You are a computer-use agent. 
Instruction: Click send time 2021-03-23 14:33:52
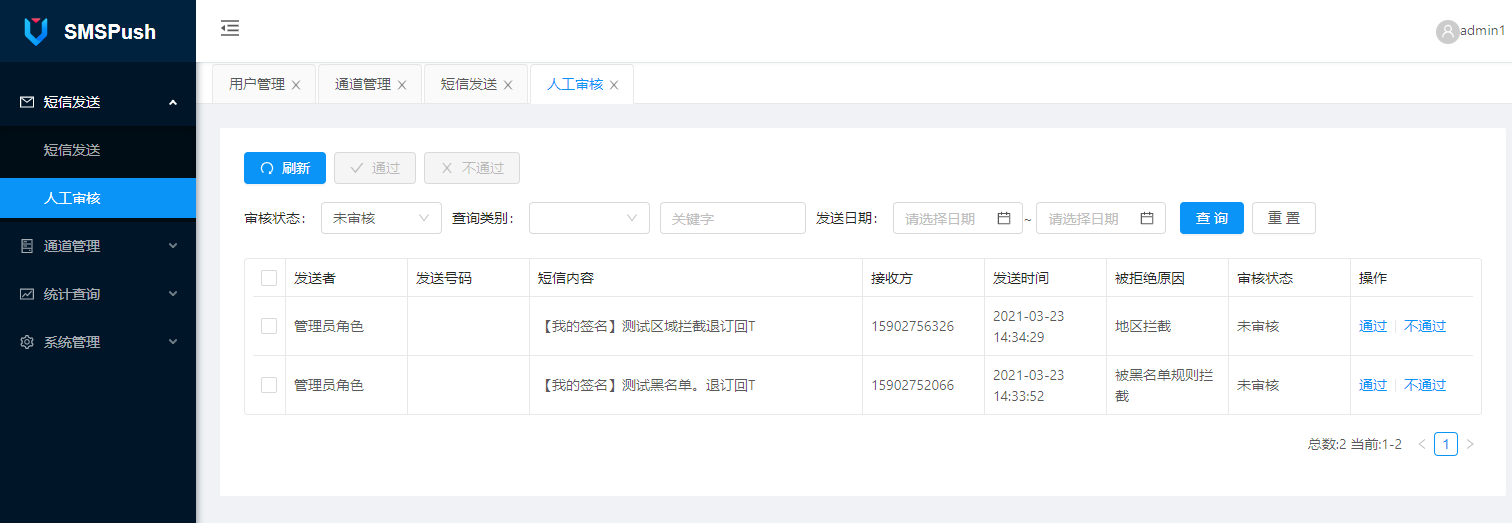coord(1029,385)
